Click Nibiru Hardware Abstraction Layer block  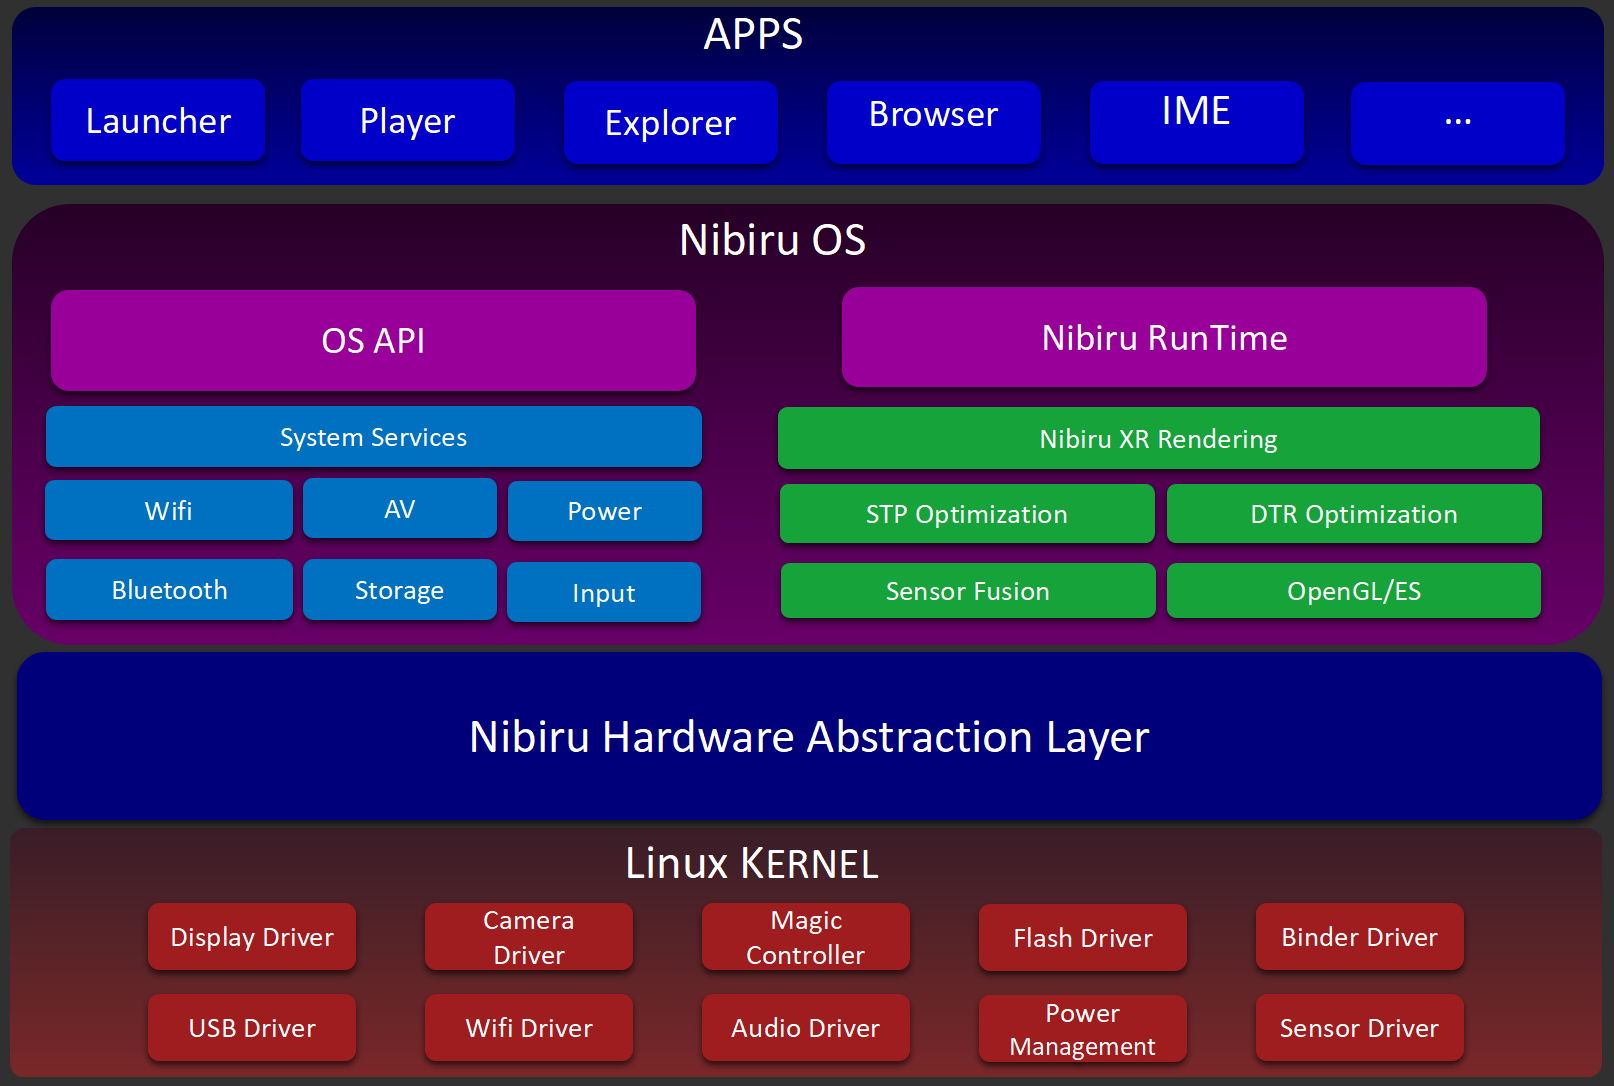tap(808, 737)
